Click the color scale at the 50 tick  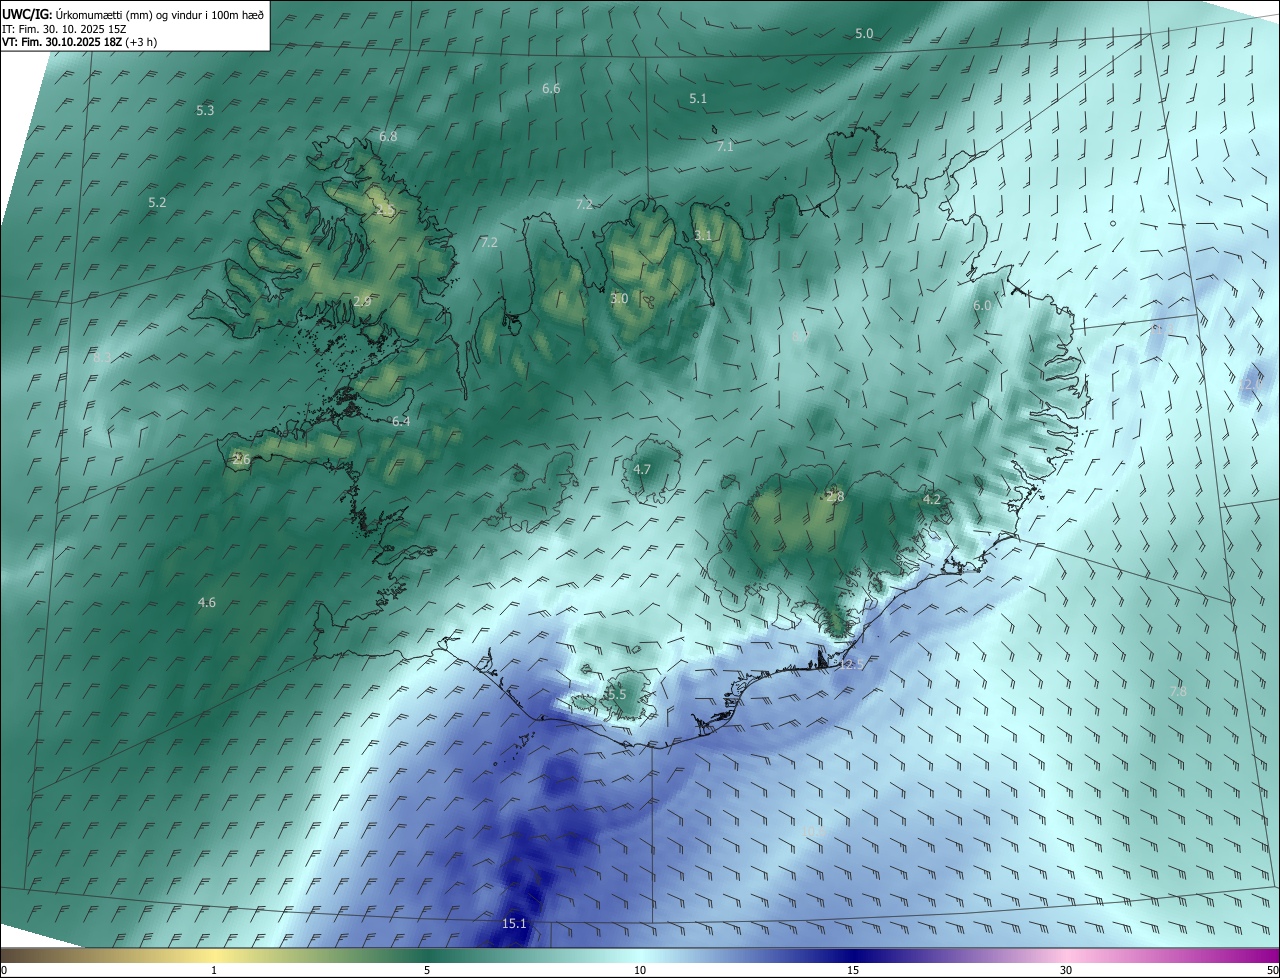tap(1272, 971)
